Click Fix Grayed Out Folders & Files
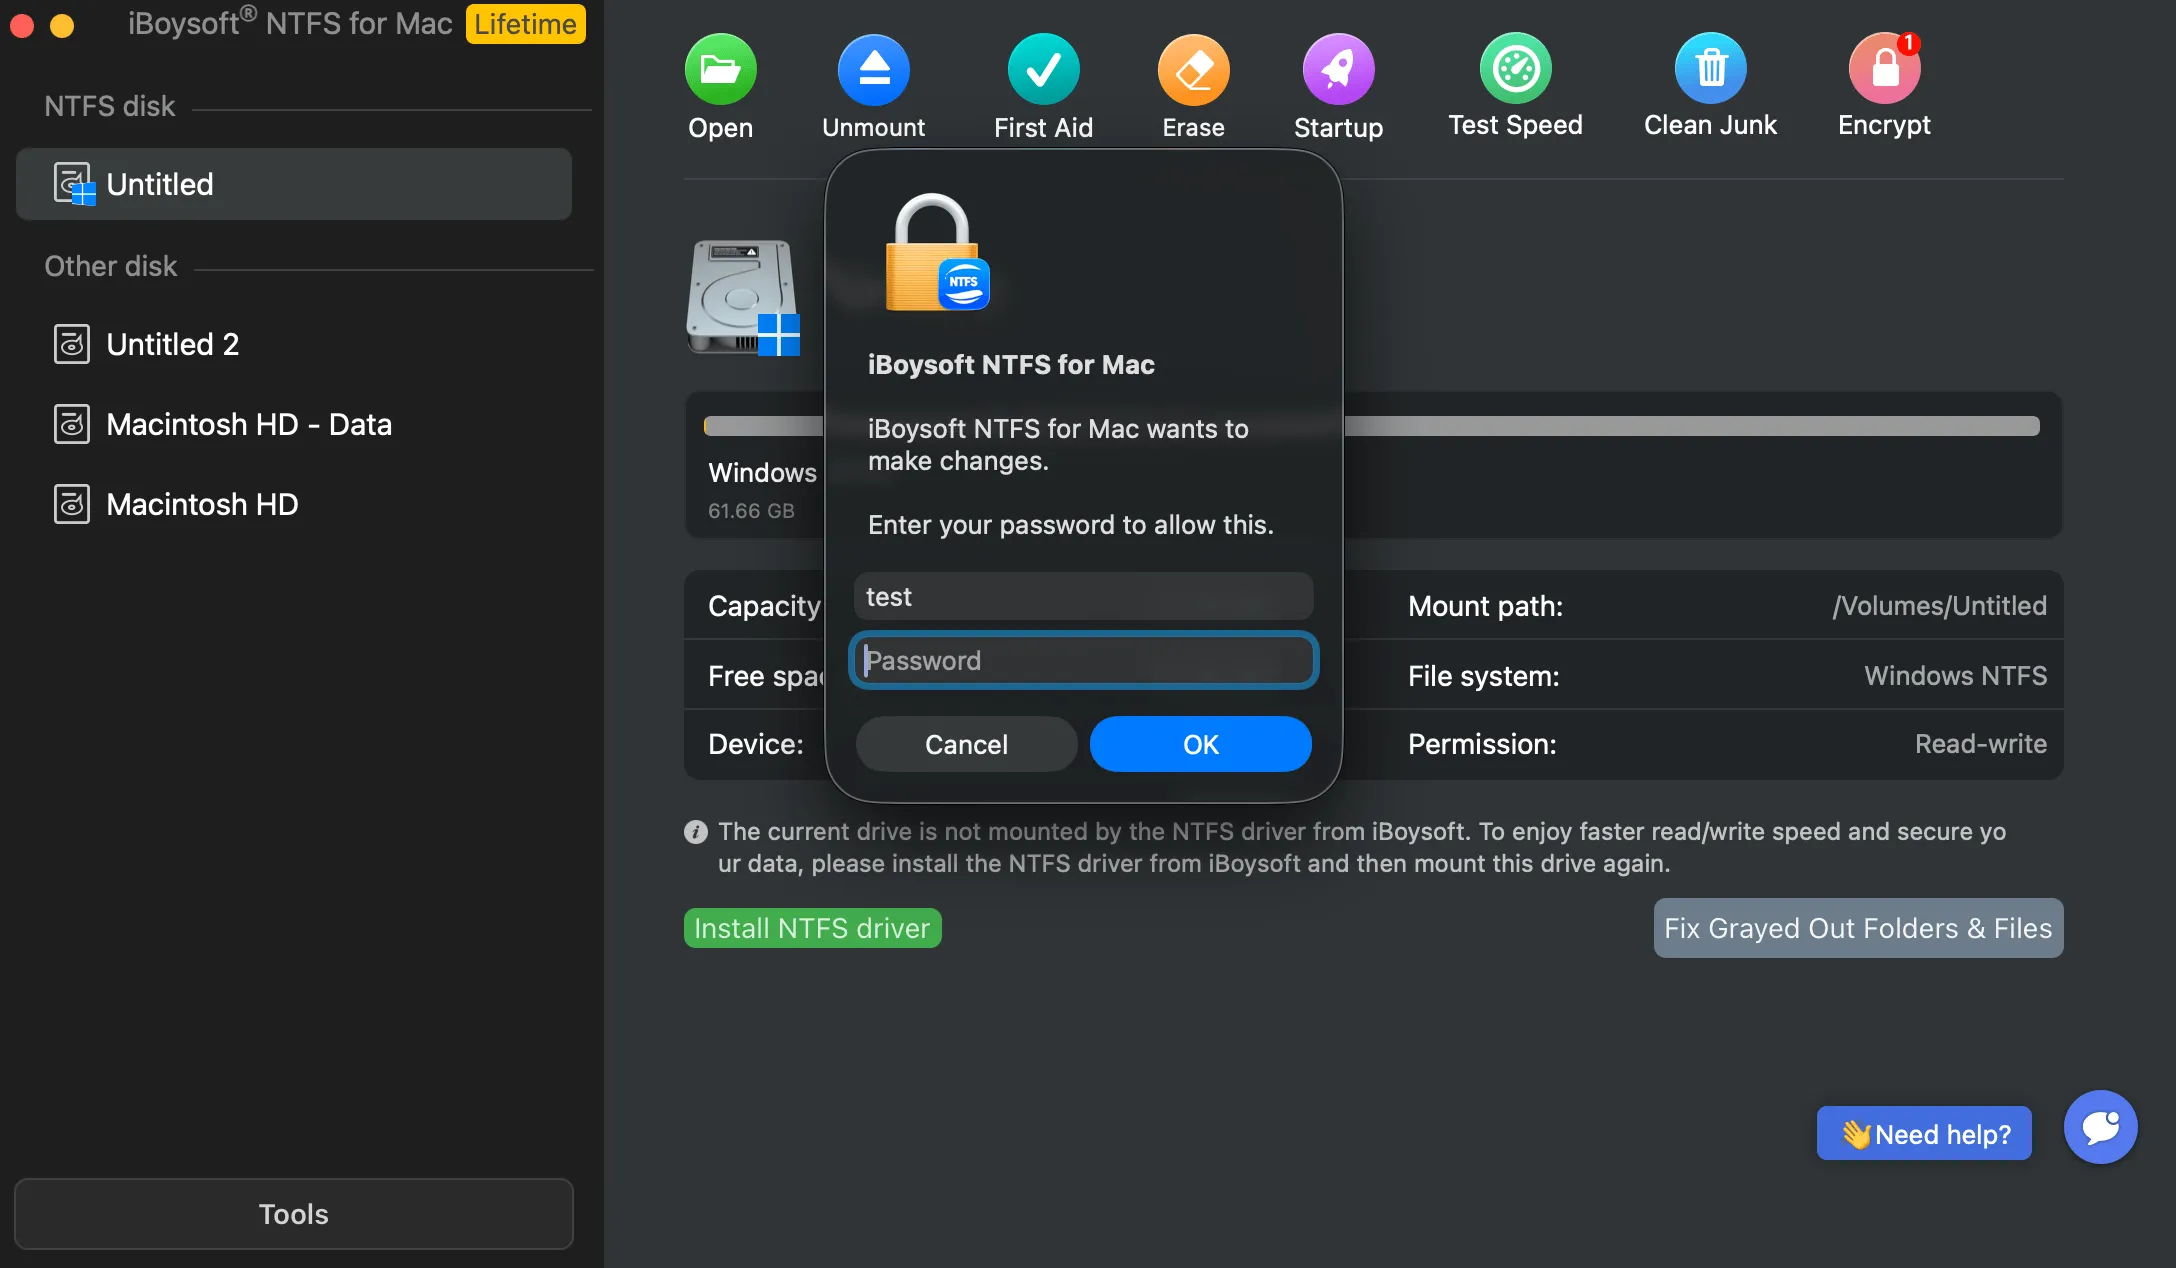 pos(1858,928)
